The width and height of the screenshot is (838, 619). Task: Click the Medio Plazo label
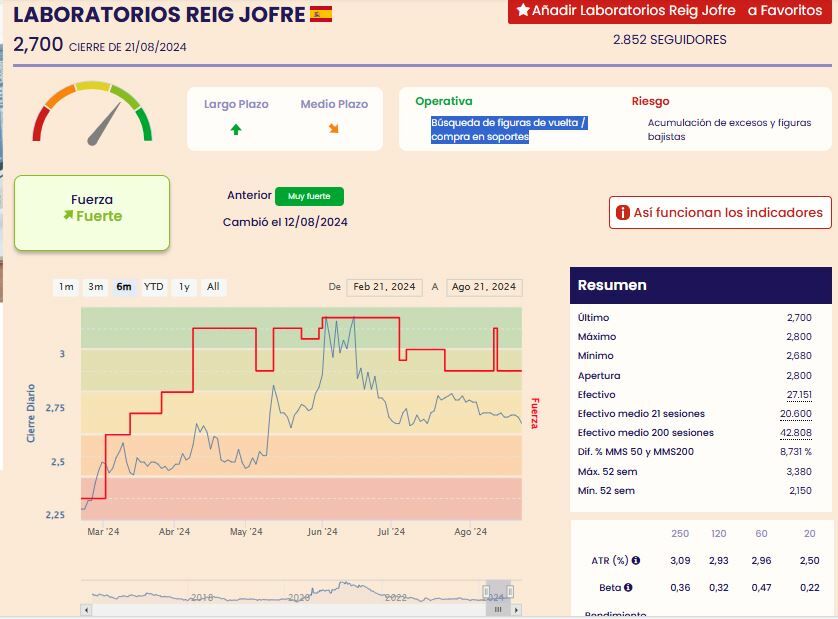[x=334, y=104]
